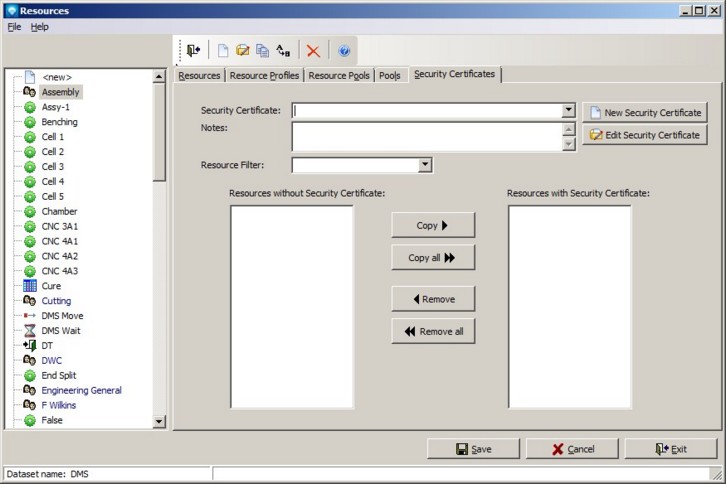The image size is (726, 484).
Task: Open the File menu
Action: point(14,27)
